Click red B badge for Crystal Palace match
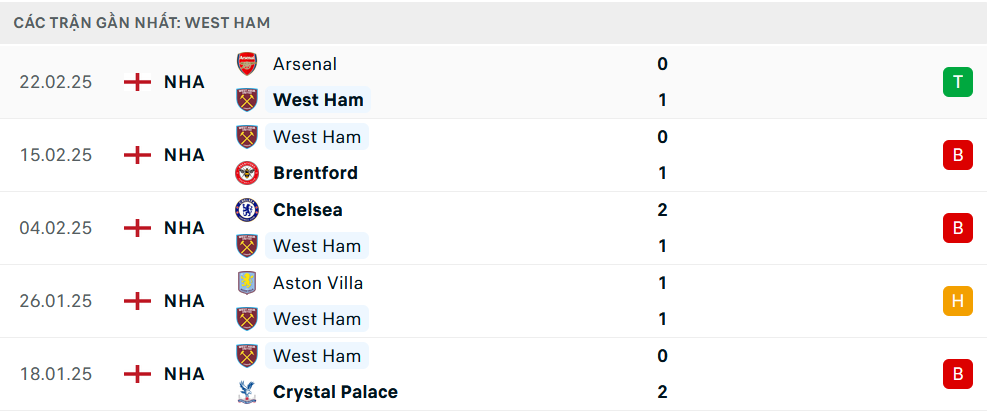Screen dimensions: 987x413 click(x=957, y=374)
